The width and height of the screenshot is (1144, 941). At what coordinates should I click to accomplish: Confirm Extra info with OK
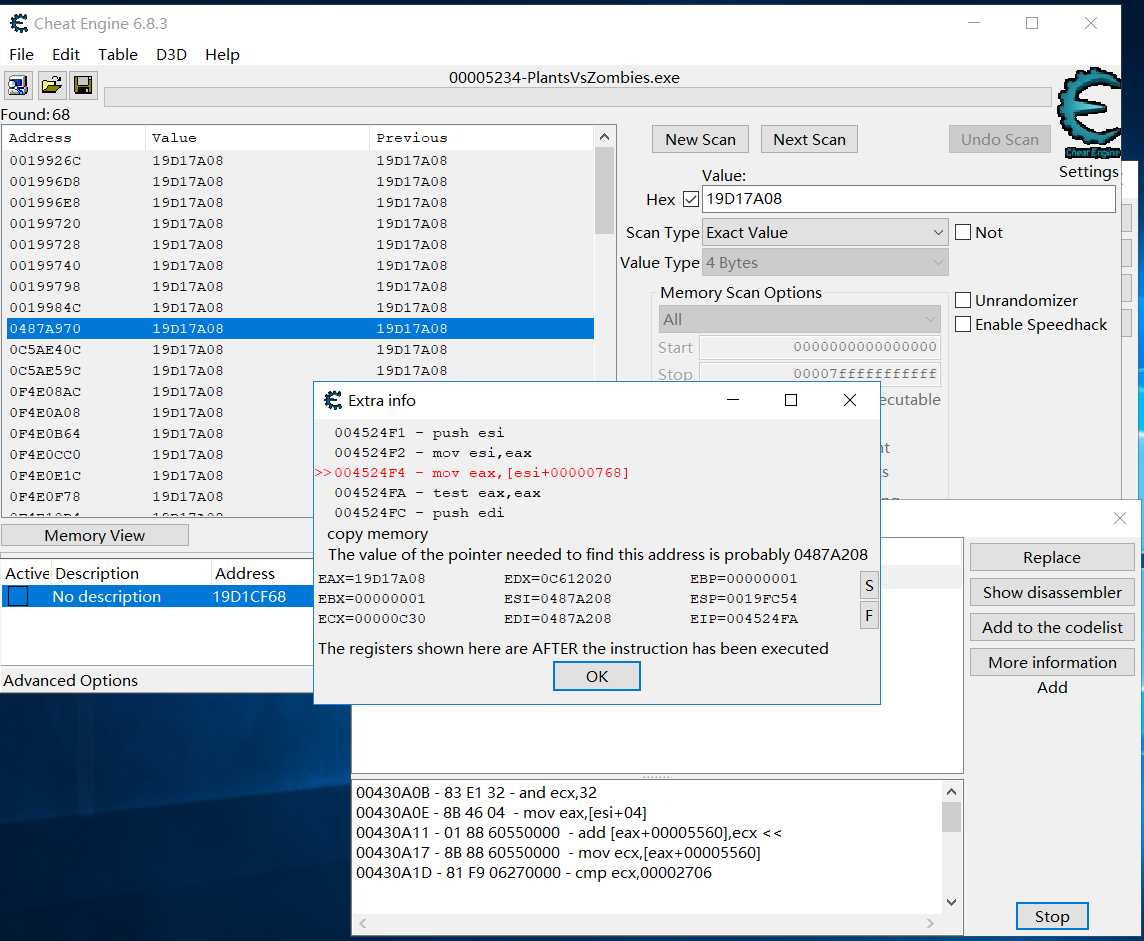click(x=597, y=676)
